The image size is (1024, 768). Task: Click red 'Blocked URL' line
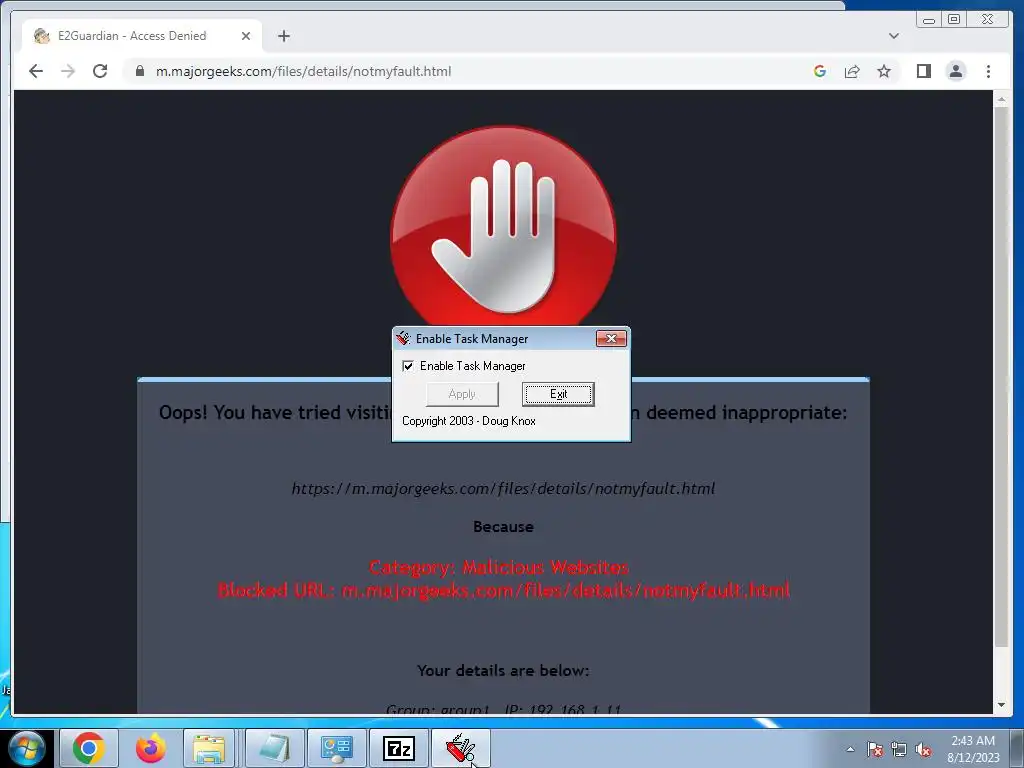[x=503, y=590]
